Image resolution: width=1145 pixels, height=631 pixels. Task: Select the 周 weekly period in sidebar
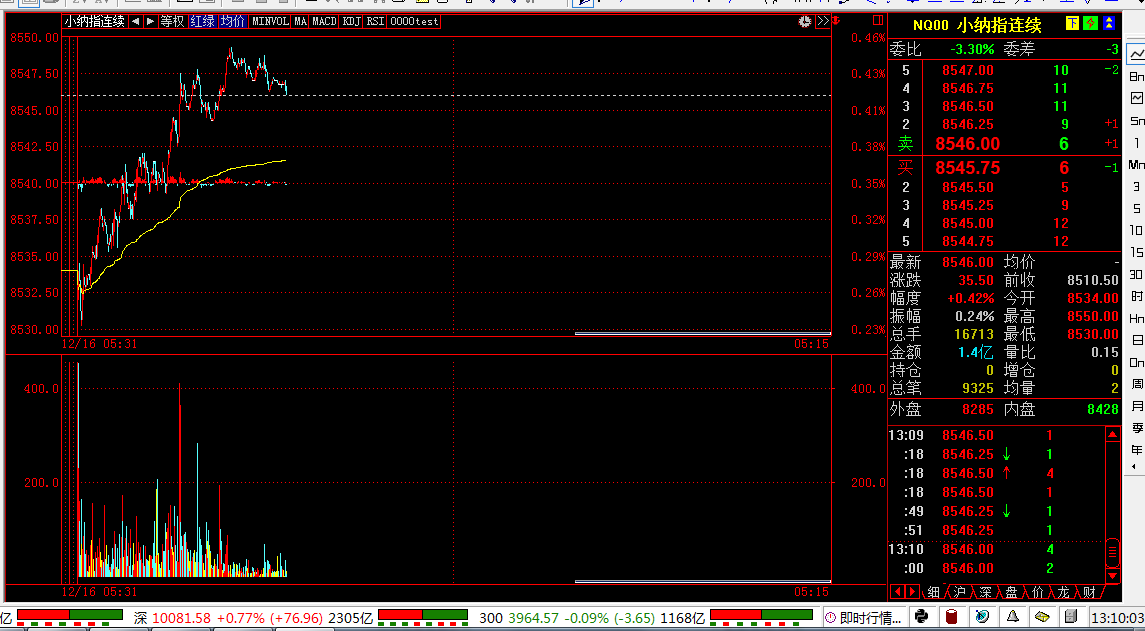tap(1137, 383)
